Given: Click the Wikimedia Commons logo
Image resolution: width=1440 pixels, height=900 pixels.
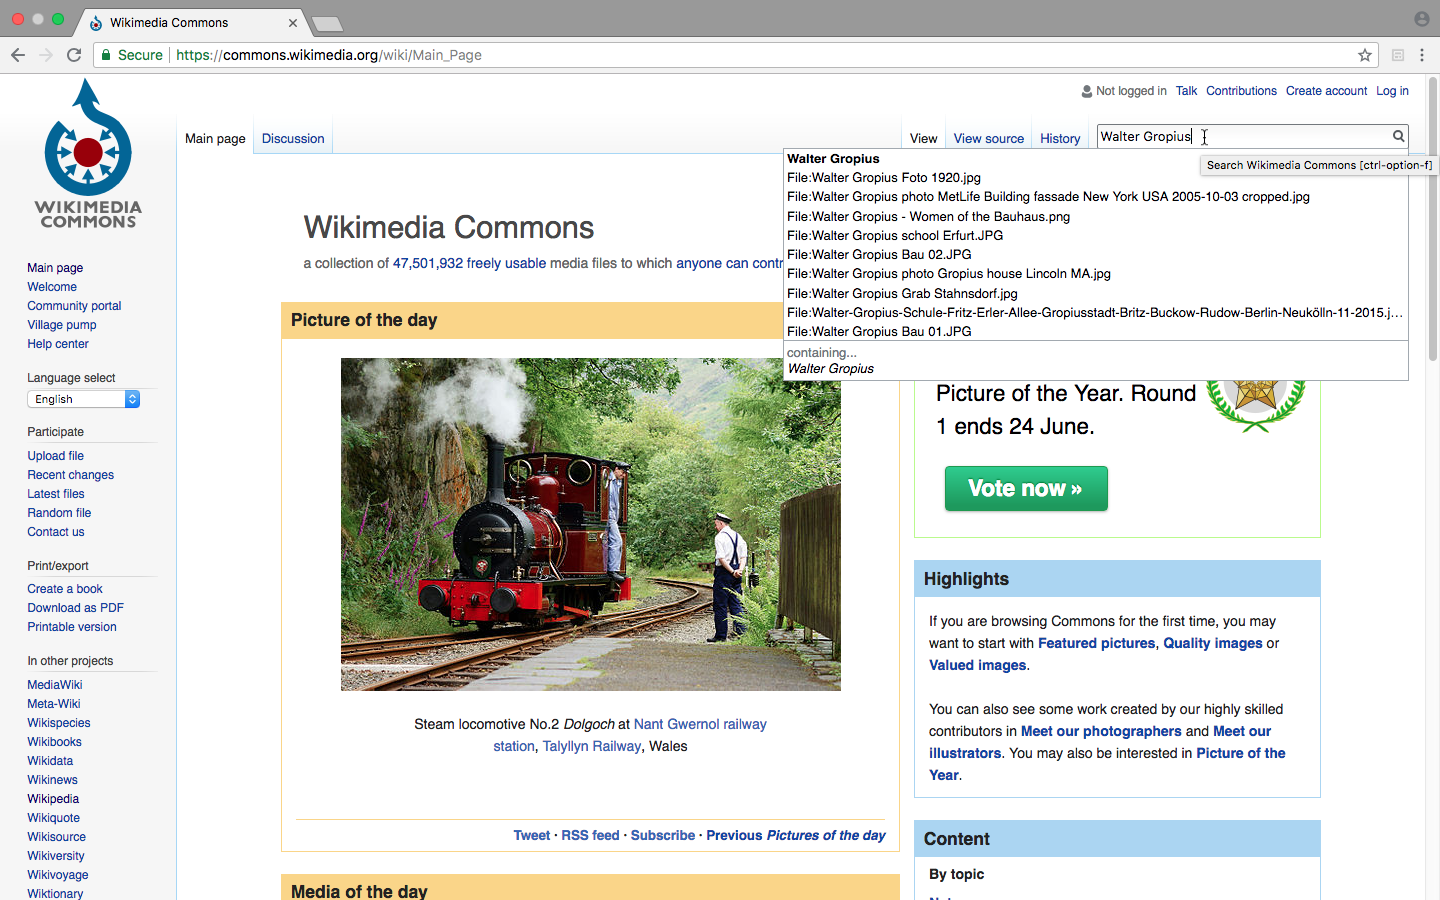Looking at the screenshot, I should tap(88, 153).
